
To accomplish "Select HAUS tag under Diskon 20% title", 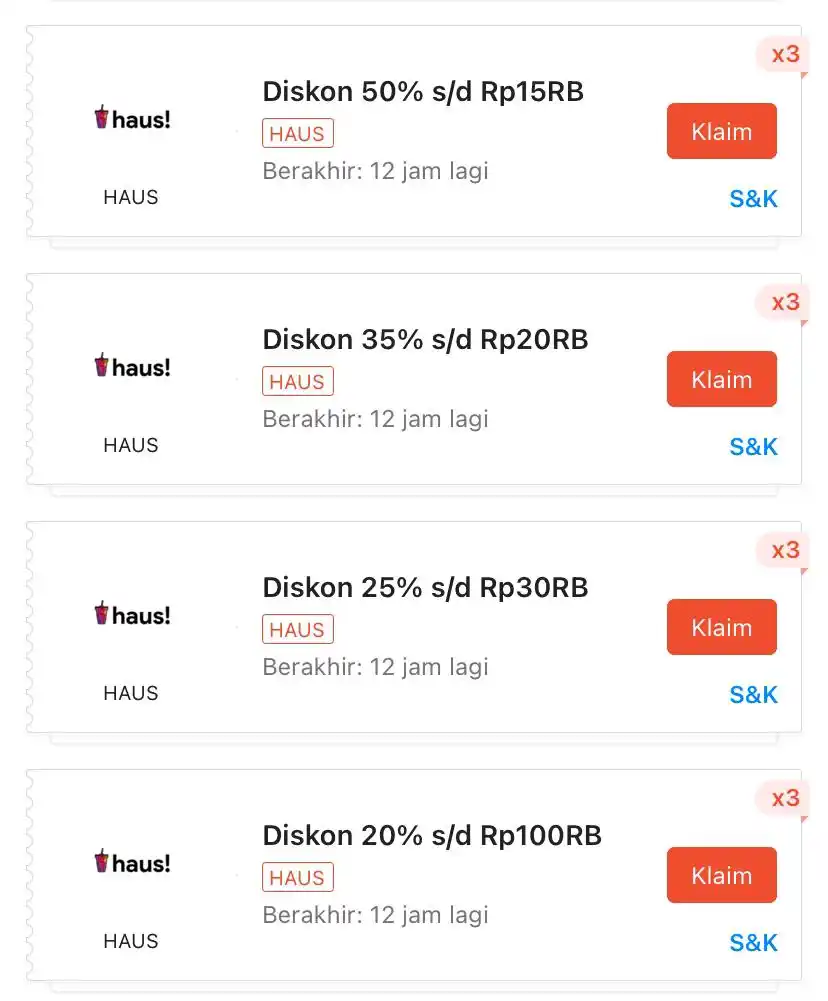I will tap(297, 877).
